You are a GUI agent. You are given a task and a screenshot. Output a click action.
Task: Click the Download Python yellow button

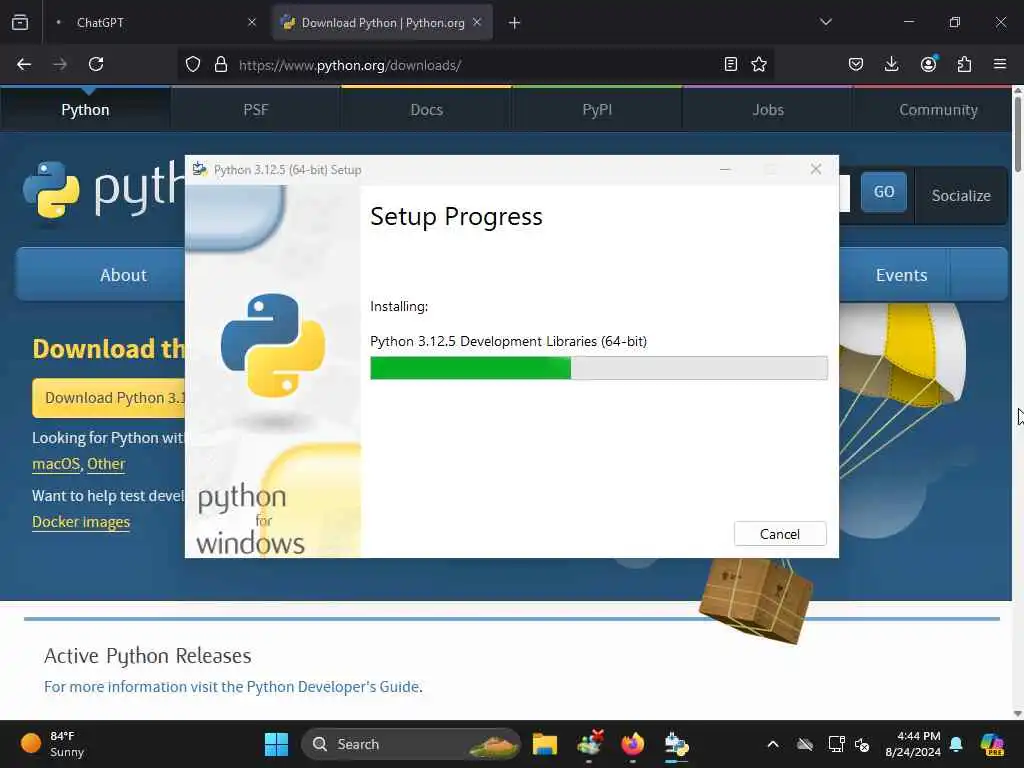click(x=109, y=398)
